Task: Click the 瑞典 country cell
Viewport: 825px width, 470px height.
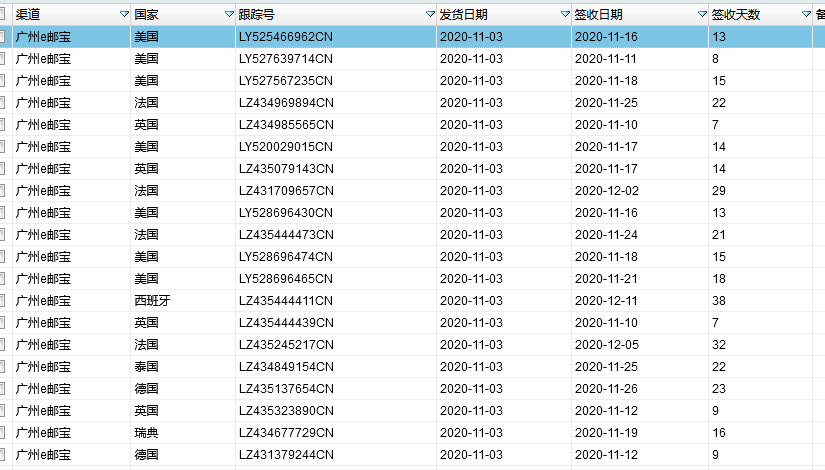Action: (x=146, y=432)
